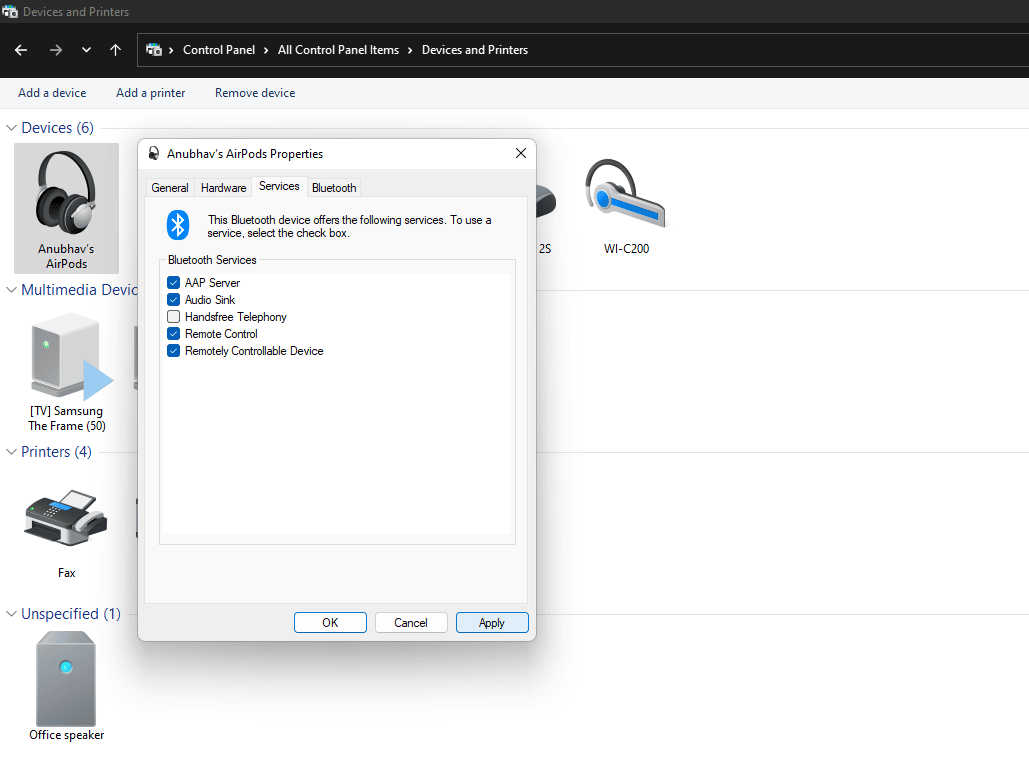Collapse the Unspecified (1) group
The width and height of the screenshot is (1029, 757).
click(11, 614)
